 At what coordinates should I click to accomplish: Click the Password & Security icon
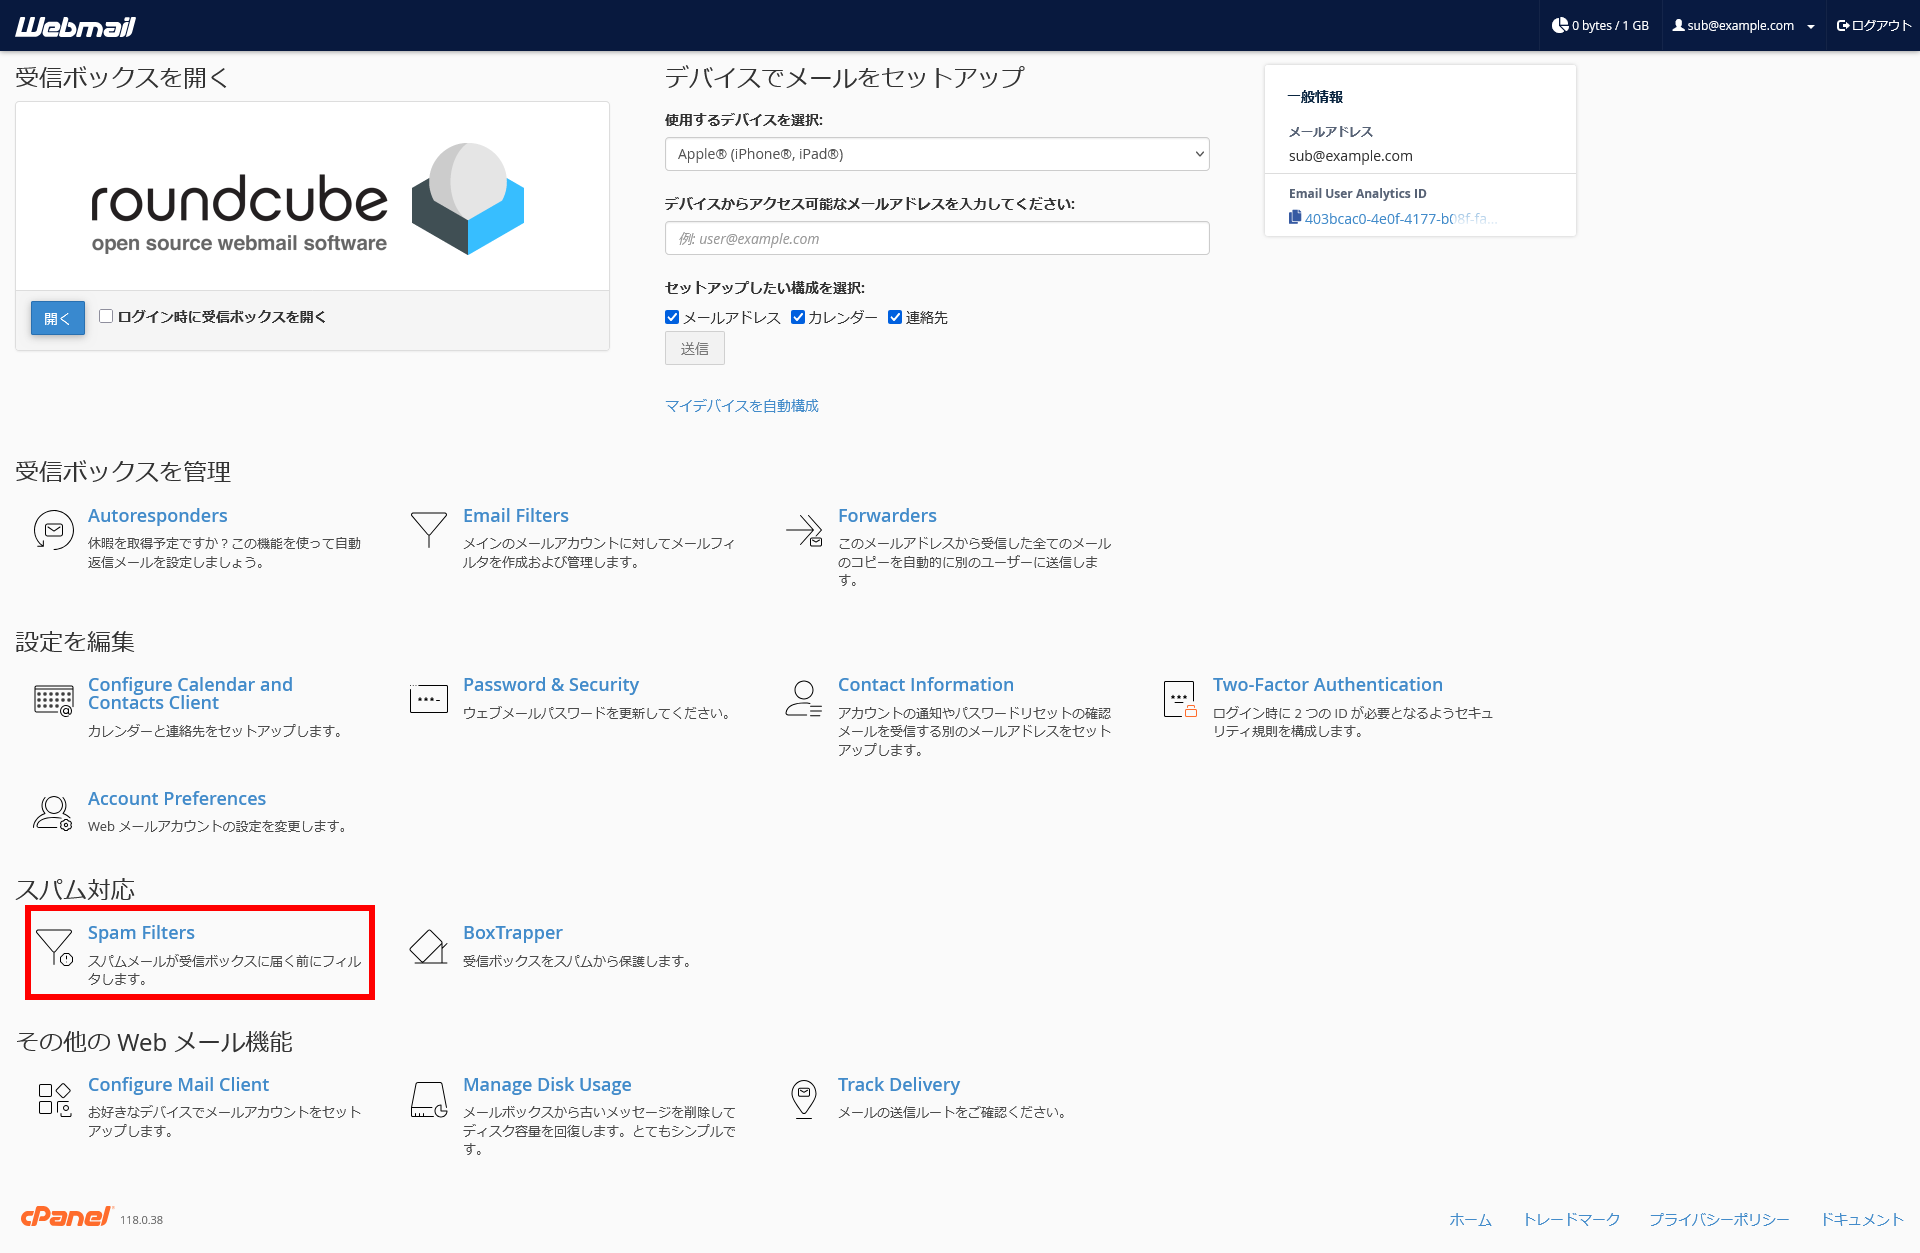(x=428, y=698)
